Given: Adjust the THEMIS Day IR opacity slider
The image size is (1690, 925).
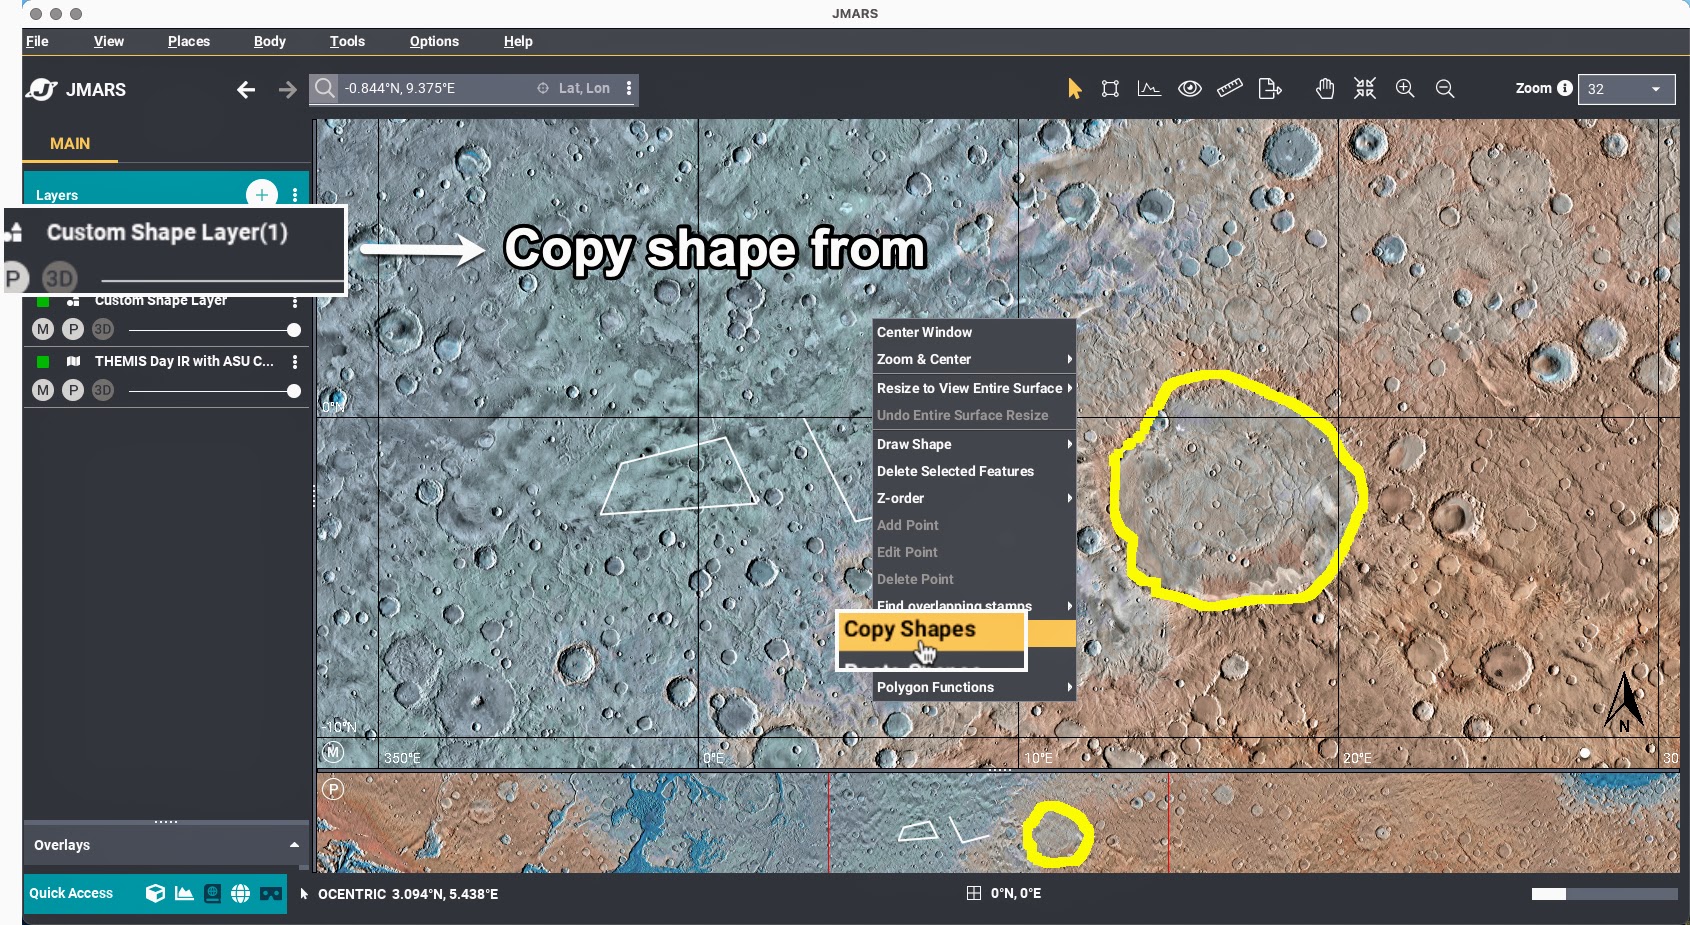Looking at the screenshot, I should 293,391.
